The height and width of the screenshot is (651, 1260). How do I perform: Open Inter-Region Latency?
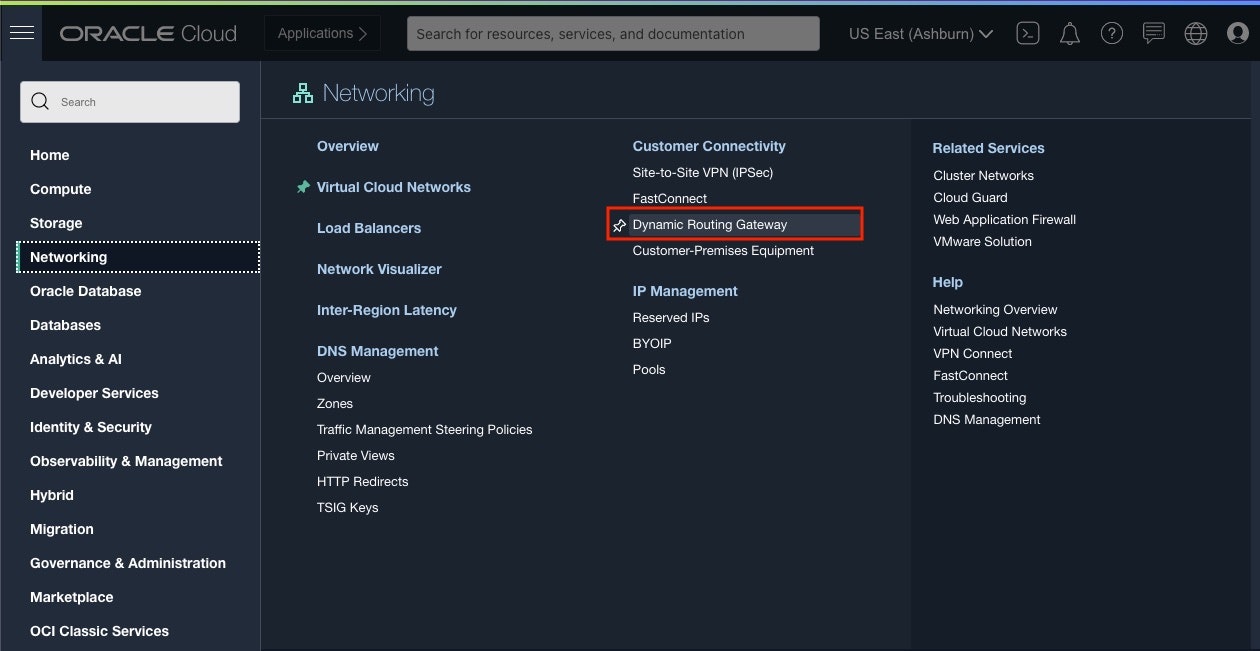[x=387, y=310]
